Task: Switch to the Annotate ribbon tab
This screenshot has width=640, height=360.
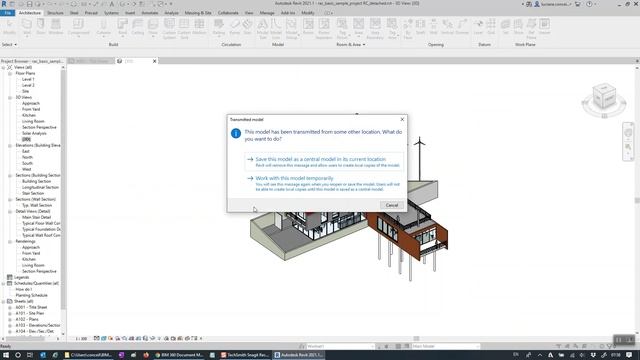Action: [149, 13]
